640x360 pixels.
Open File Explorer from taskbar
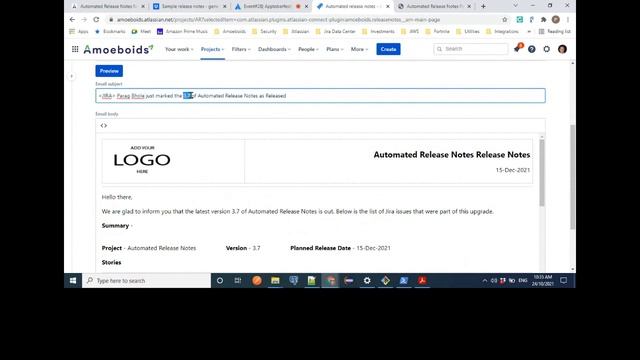coord(275,281)
